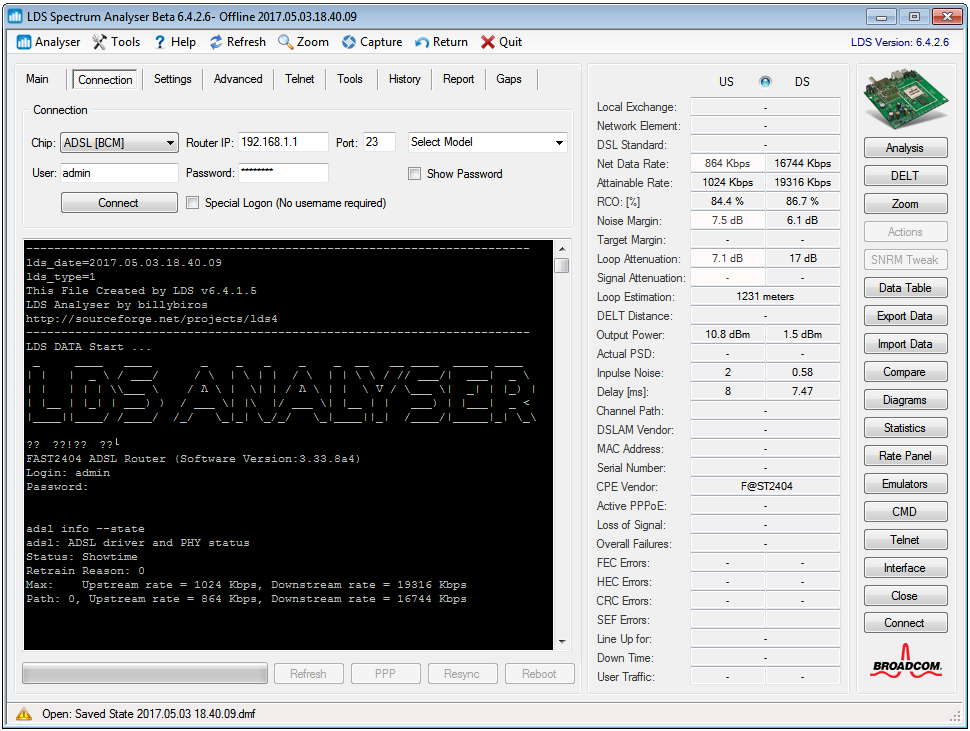Enable the Show Password checkbox
Screen dimensions: 970x731
[x=414, y=174]
